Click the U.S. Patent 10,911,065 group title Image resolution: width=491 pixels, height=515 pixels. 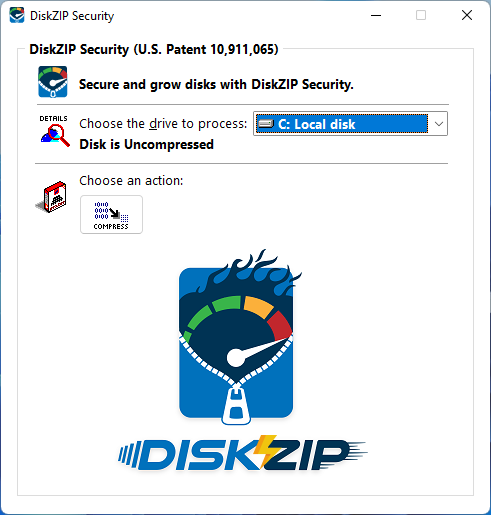click(154, 49)
